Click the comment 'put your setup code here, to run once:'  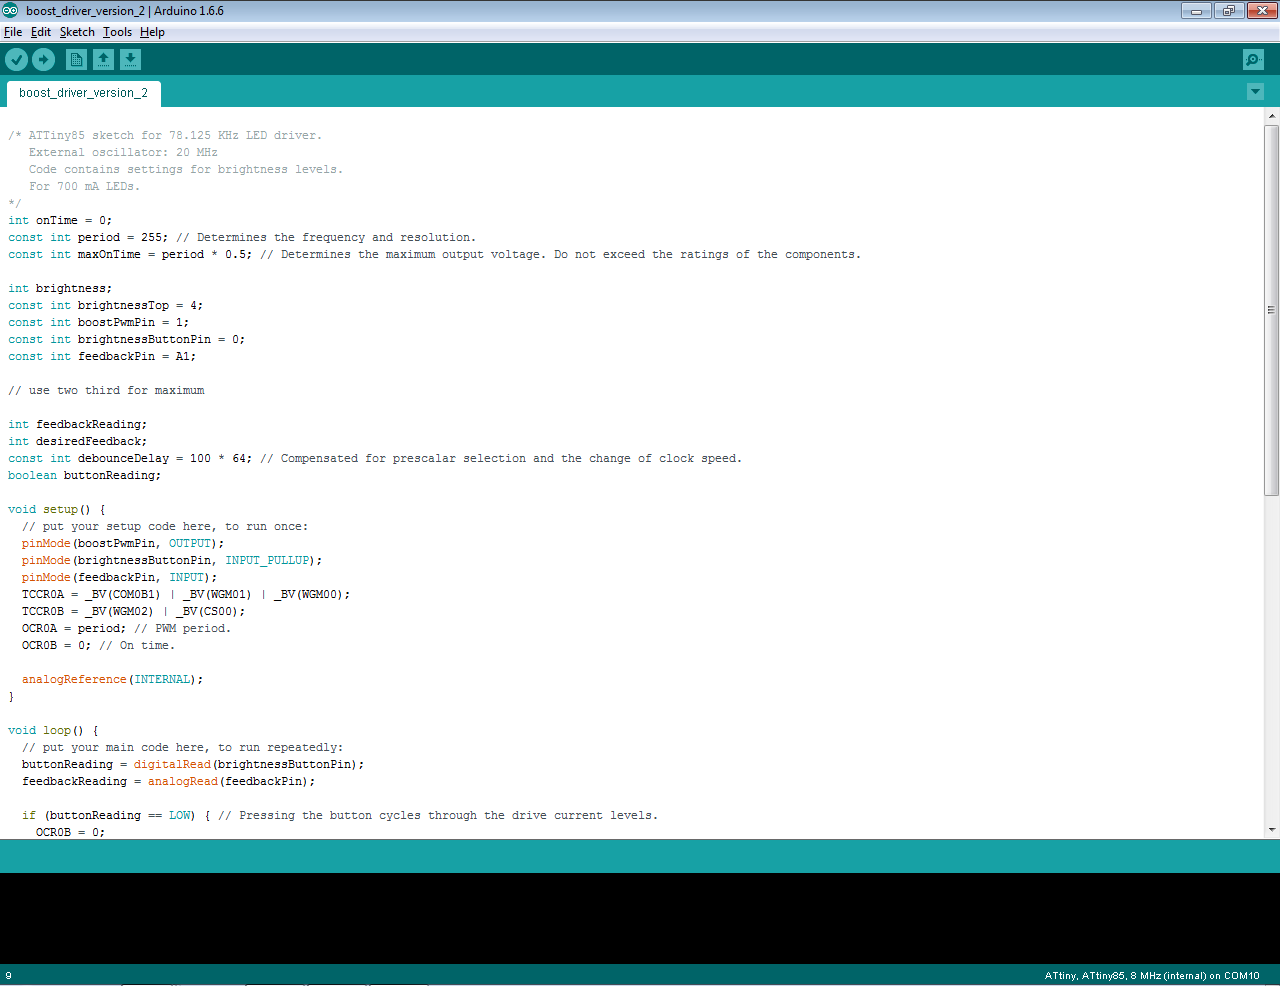tap(176, 527)
